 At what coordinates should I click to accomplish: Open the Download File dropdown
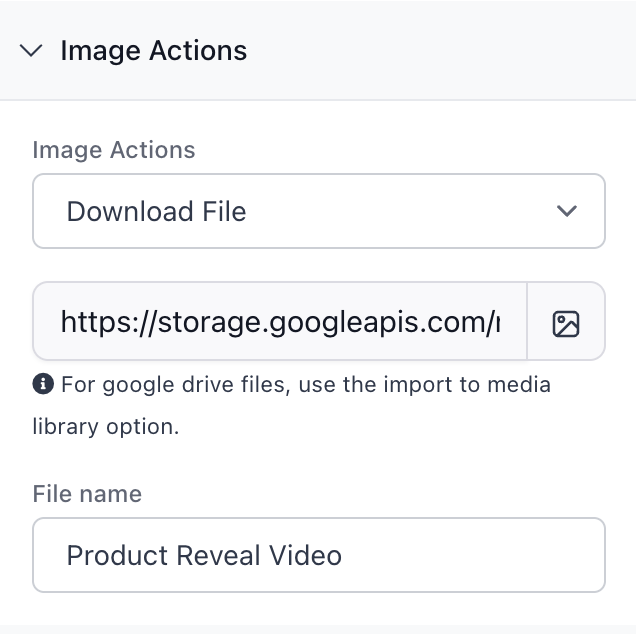318,211
